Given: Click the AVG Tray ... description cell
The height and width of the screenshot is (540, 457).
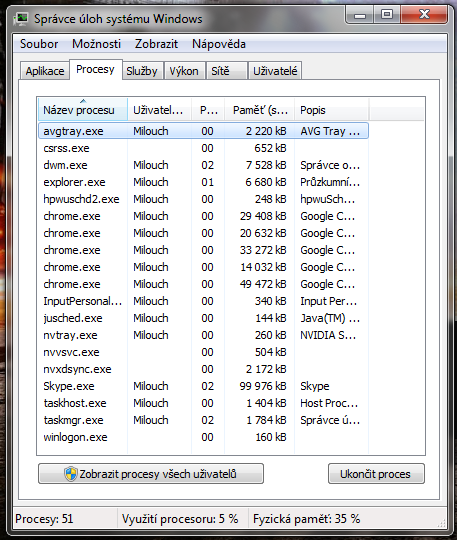Looking at the screenshot, I should (330, 131).
